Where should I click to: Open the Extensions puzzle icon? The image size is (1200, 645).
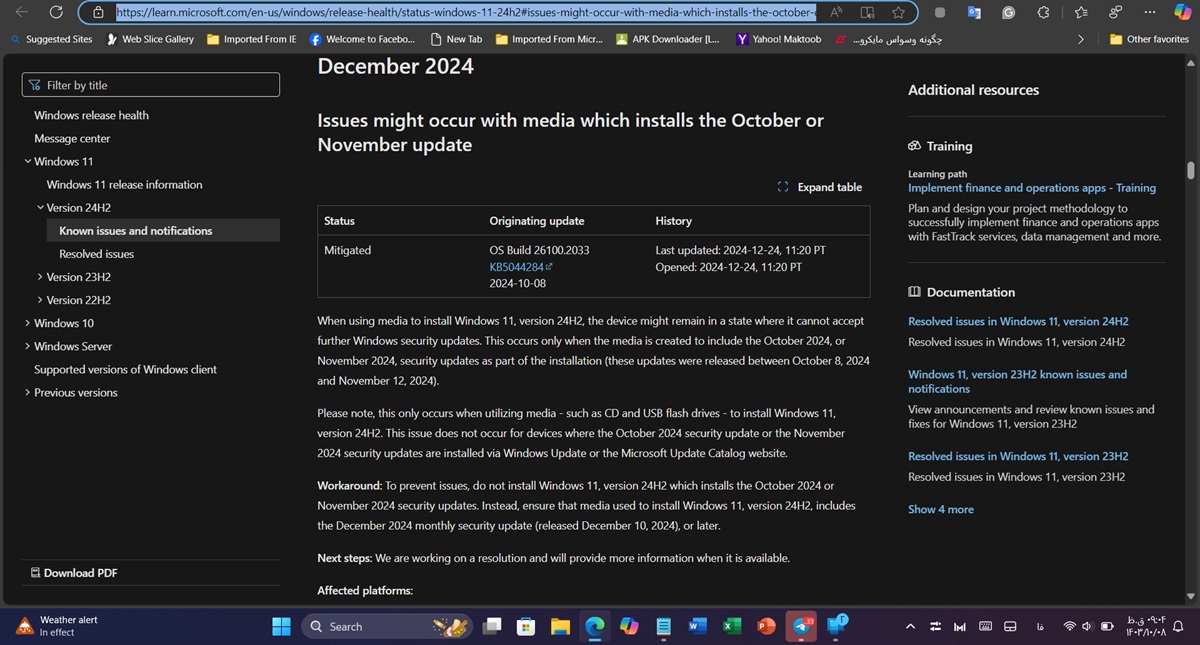click(1043, 12)
